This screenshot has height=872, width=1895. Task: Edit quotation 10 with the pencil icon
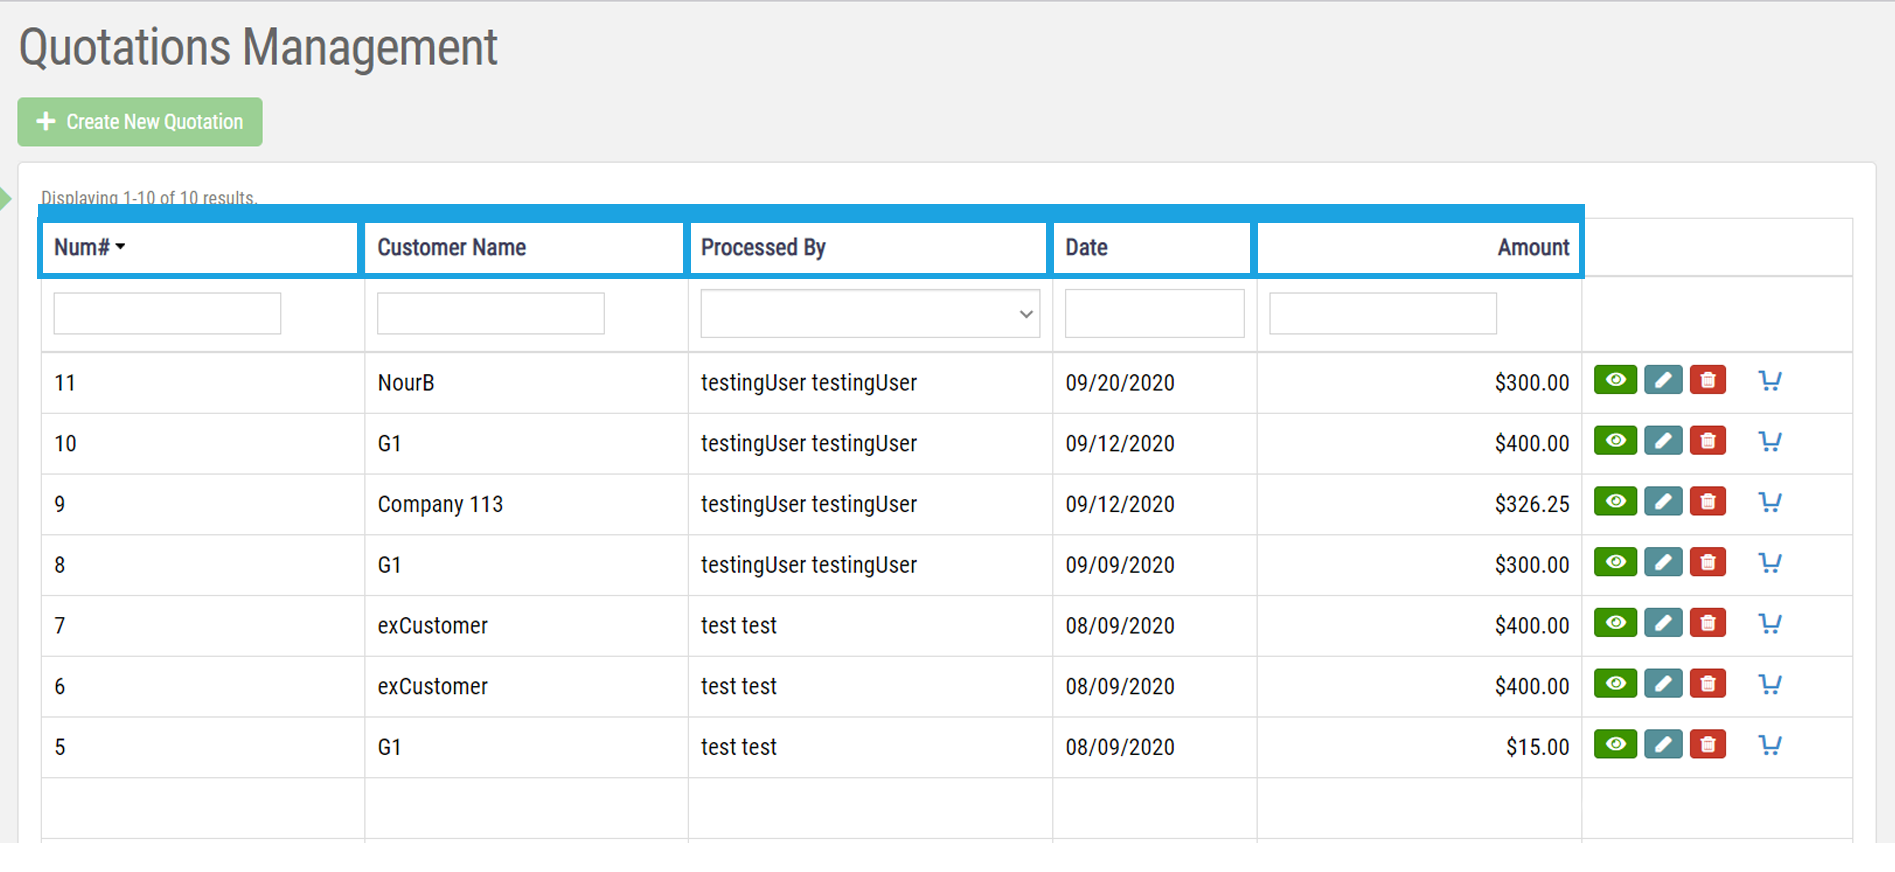pyautogui.click(x=1662, y=441)
